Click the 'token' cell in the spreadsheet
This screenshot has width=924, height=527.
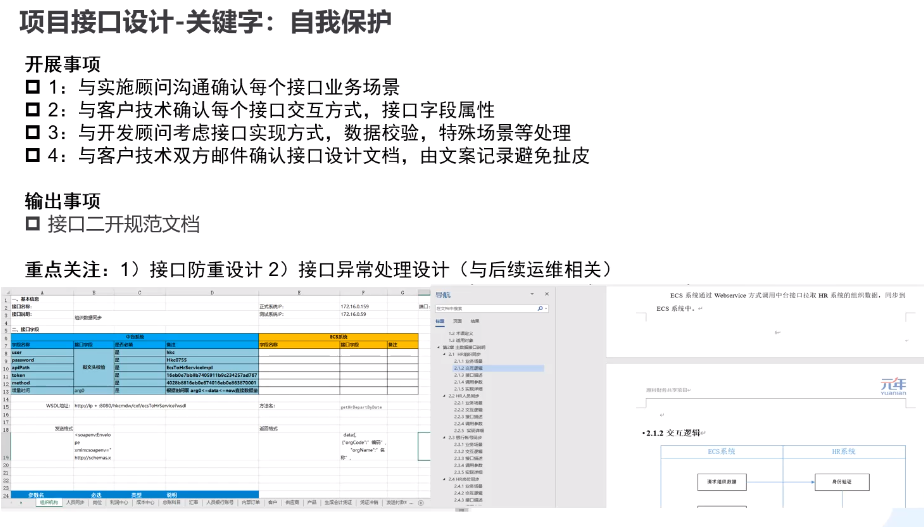coord(42,375)
